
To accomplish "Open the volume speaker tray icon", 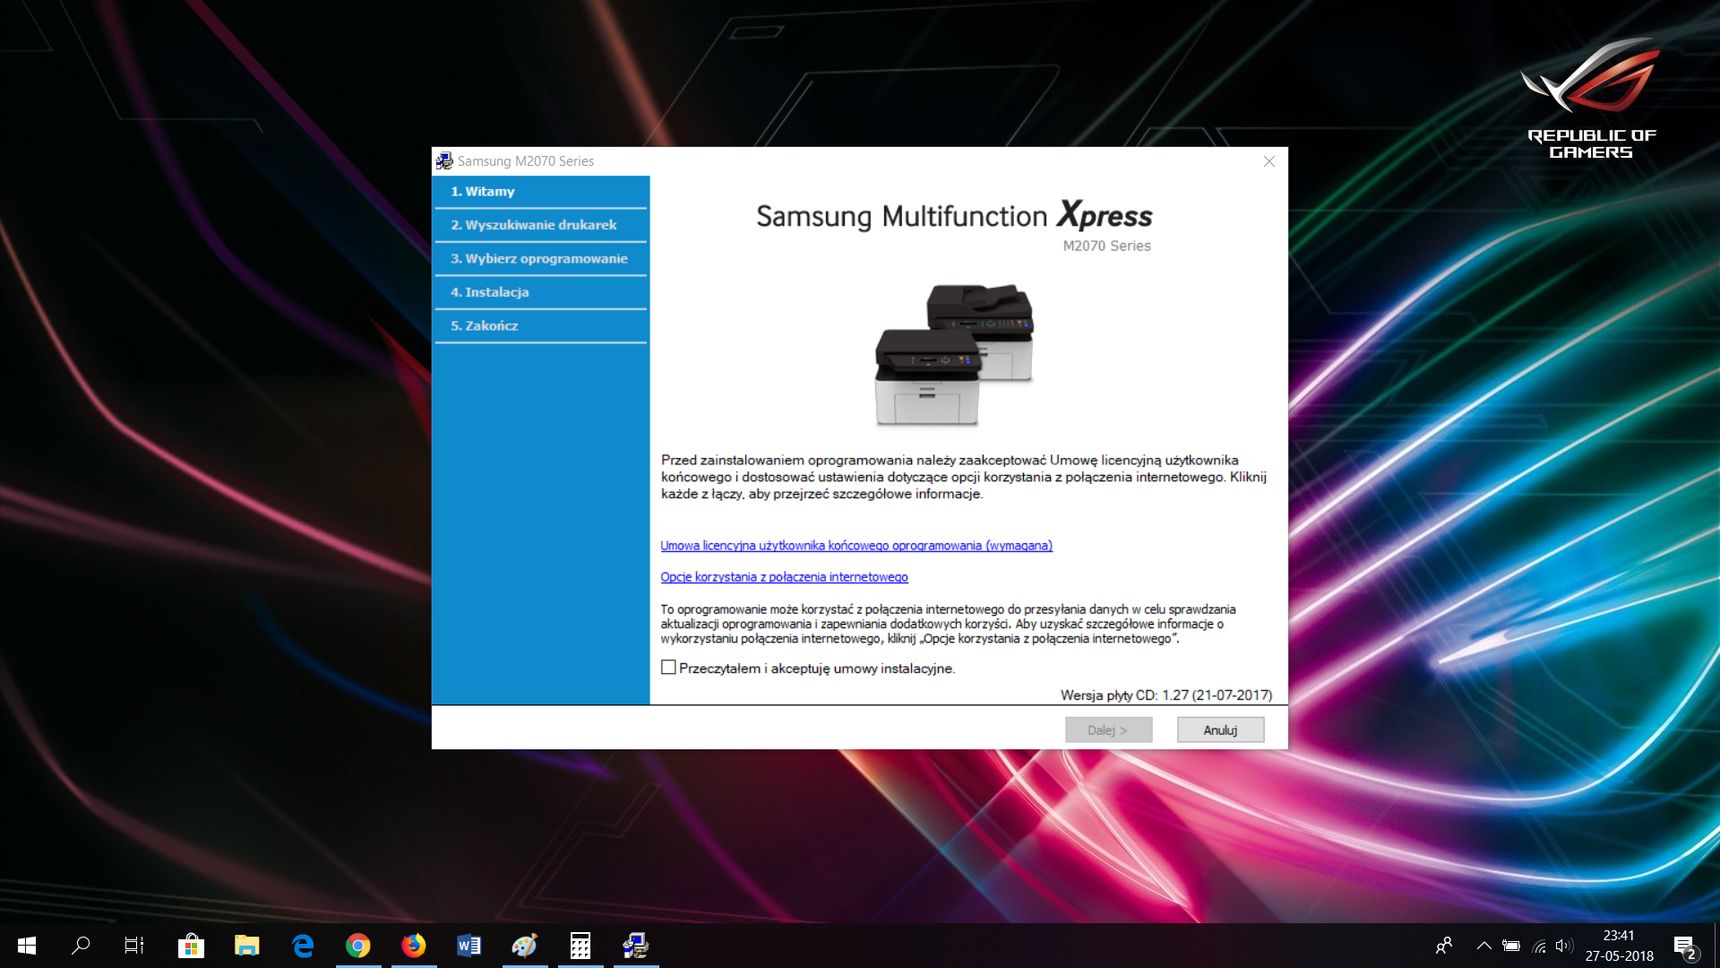I will [1565, 945].
